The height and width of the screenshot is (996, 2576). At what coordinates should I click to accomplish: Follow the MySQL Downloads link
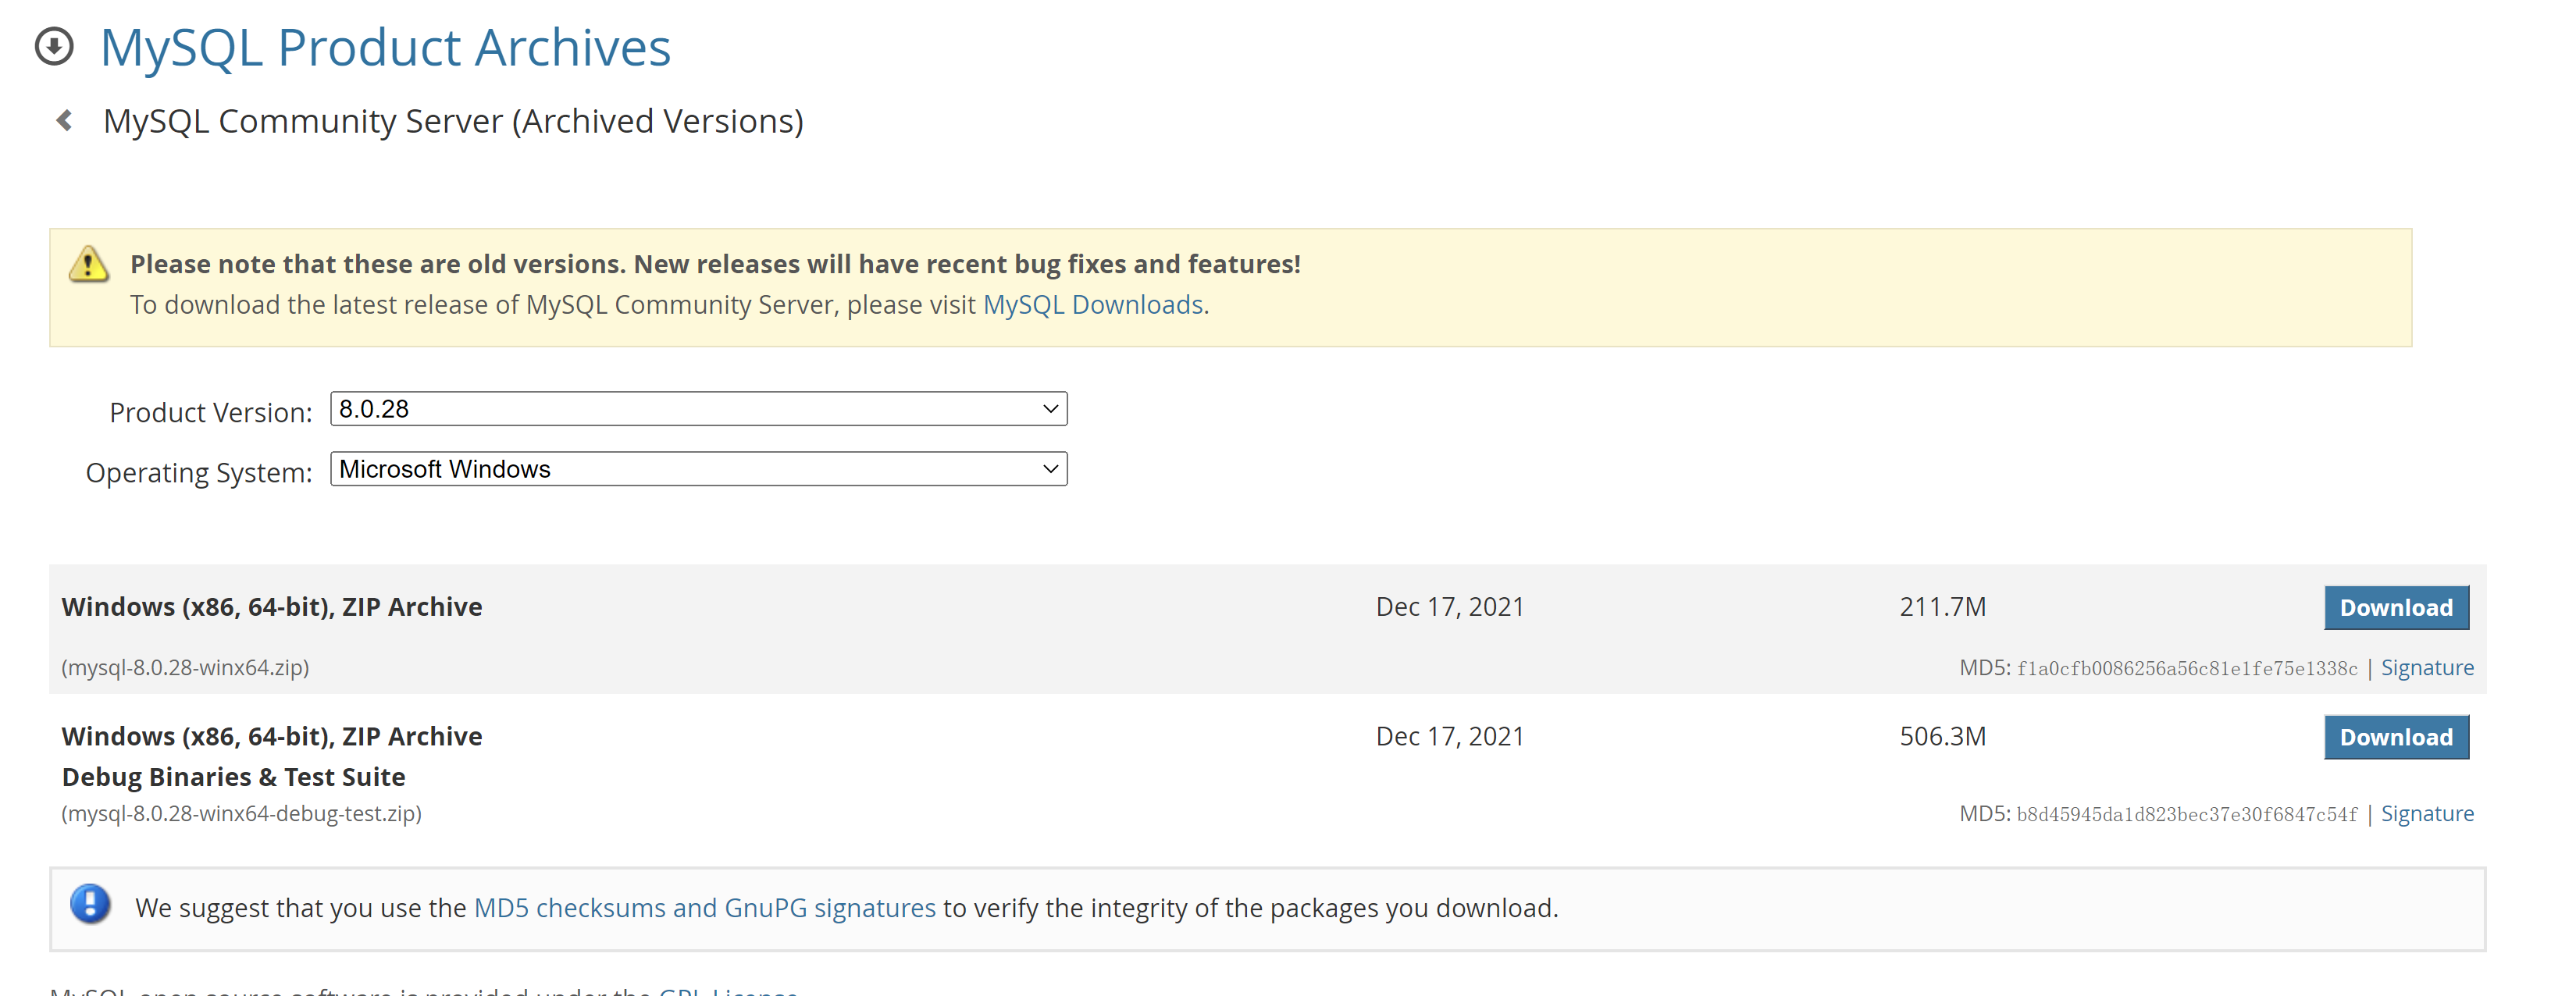point(1092,305)
